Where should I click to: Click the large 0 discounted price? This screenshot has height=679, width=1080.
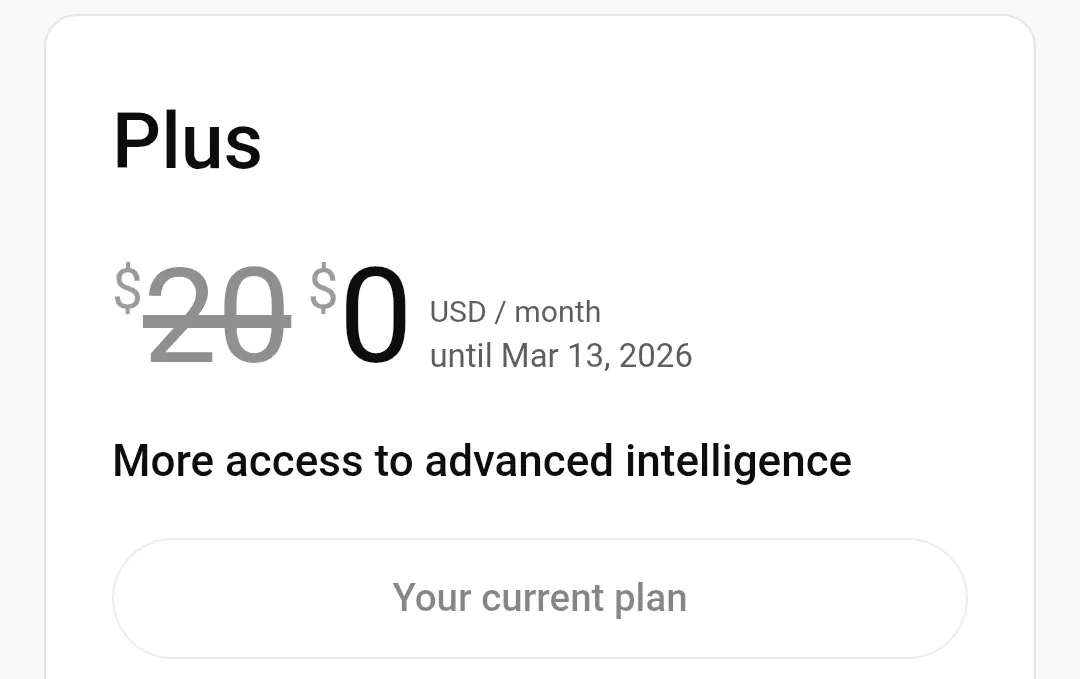pos(375,315)
